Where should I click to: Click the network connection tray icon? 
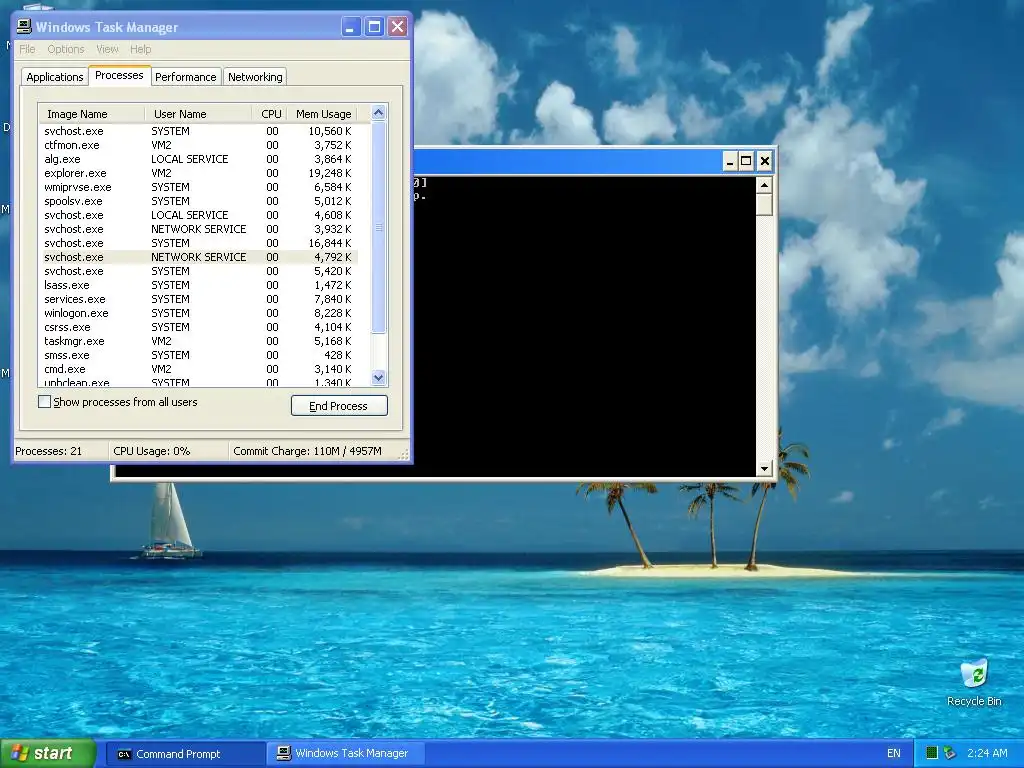pos(950,753)
